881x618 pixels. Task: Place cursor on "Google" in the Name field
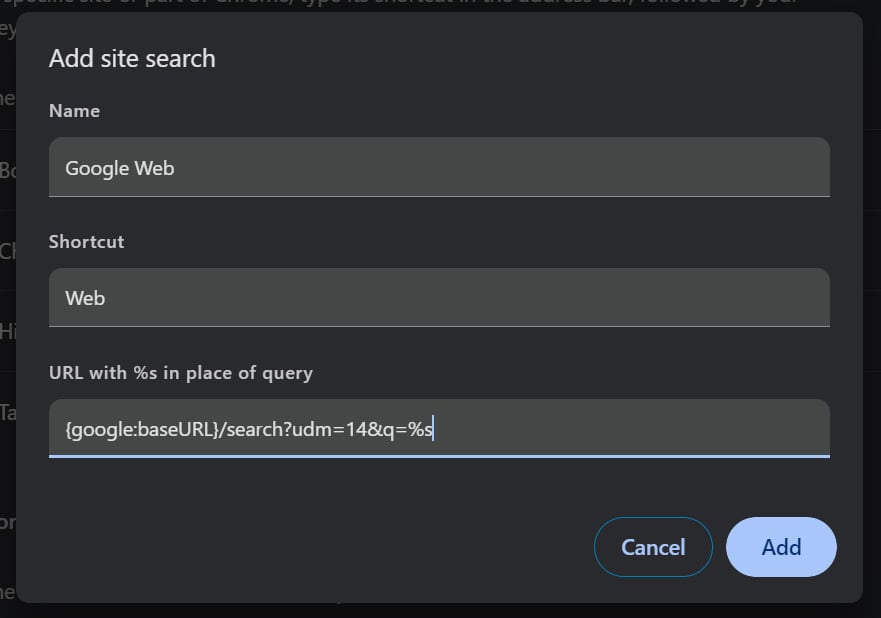tap(92, 168)
